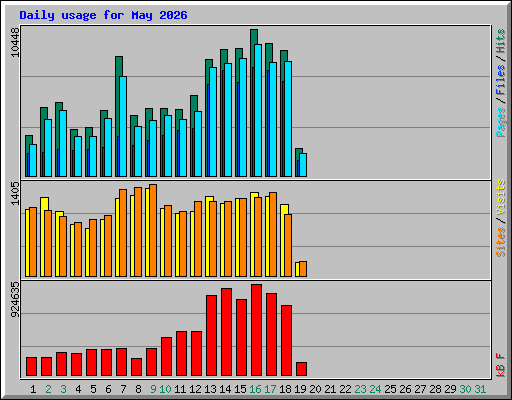
Task: Select the top chart axis value 10448
Action: [15, 42]
